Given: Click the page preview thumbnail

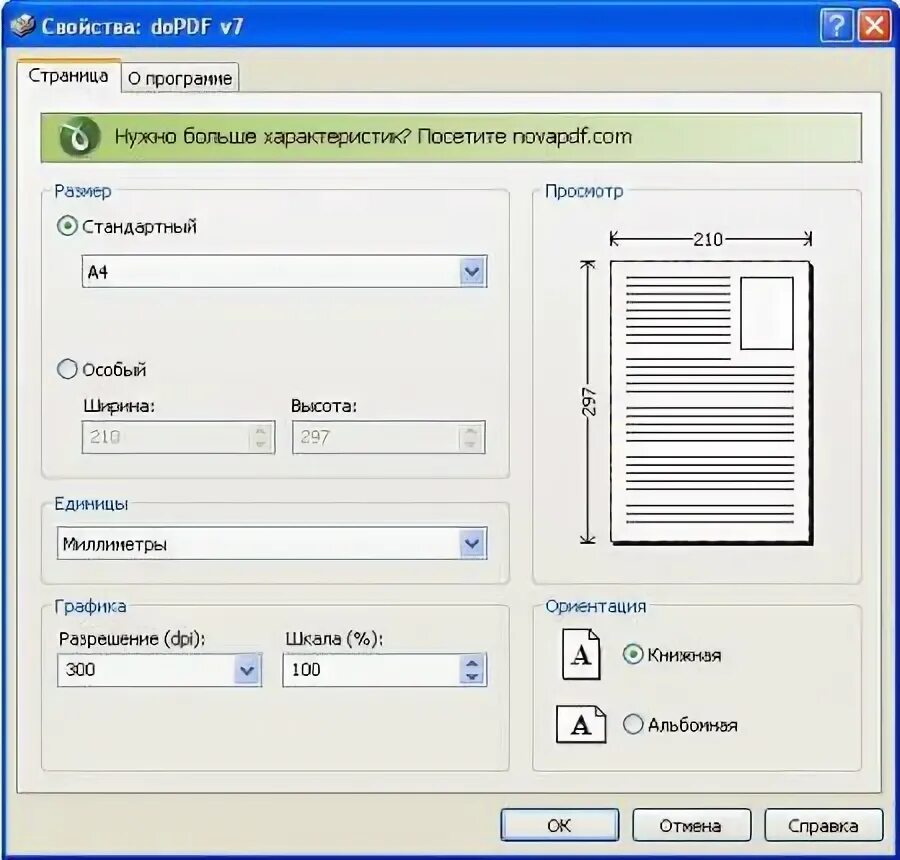Looking at the screenshot, I should pos(712,402).
